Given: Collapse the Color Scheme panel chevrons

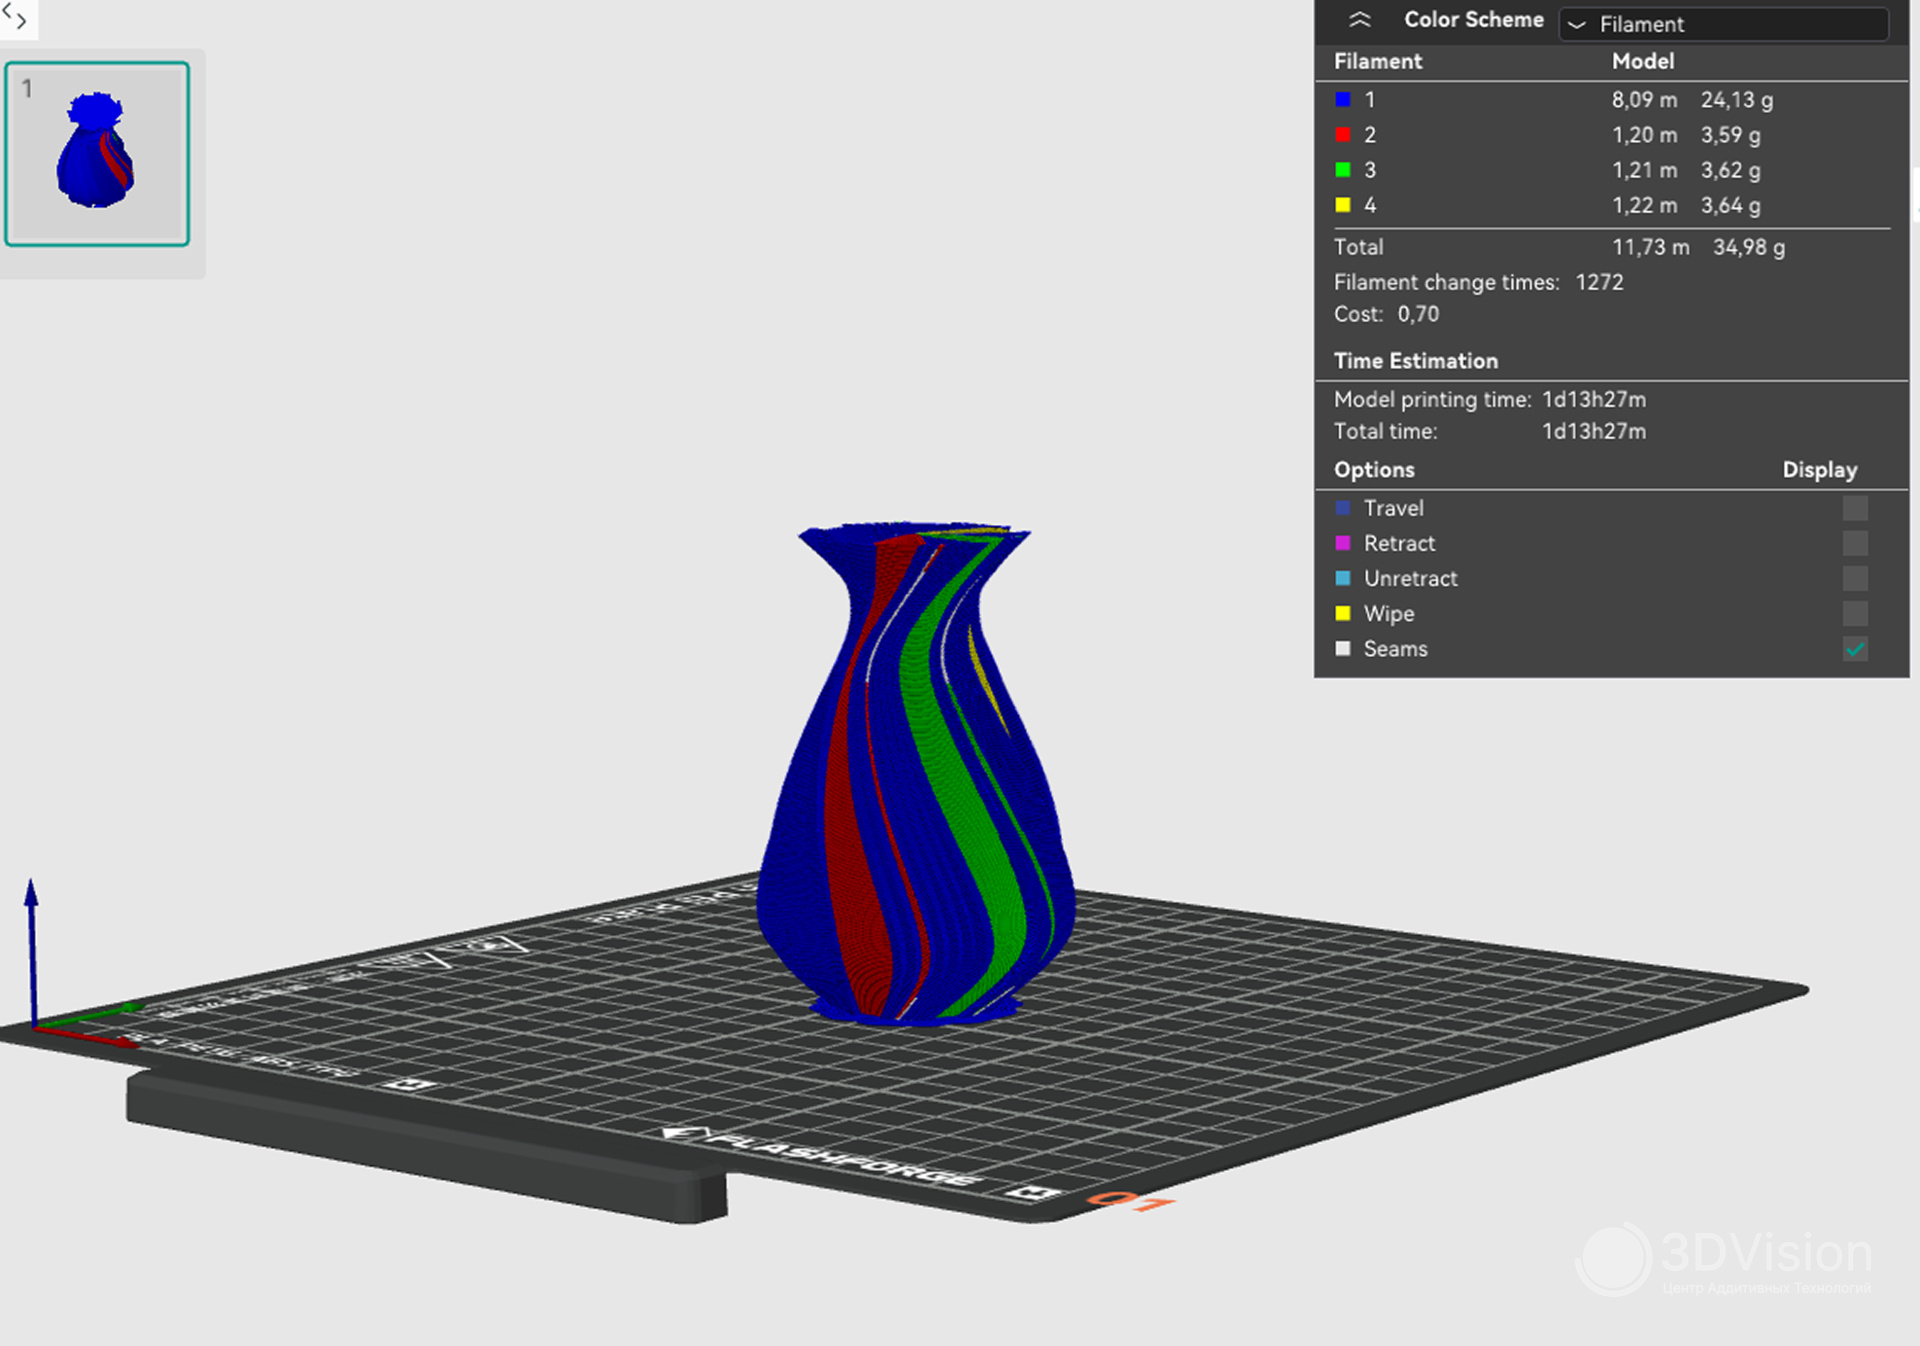Looking at the screenshot, I should [x=1359, y=20].
